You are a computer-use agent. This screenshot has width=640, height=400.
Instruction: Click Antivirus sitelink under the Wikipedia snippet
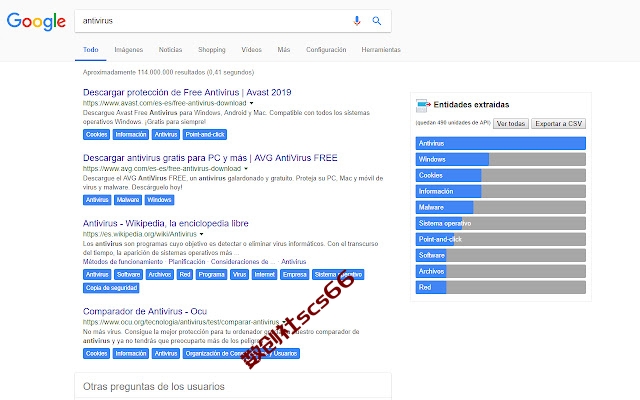tap(293, 262)
